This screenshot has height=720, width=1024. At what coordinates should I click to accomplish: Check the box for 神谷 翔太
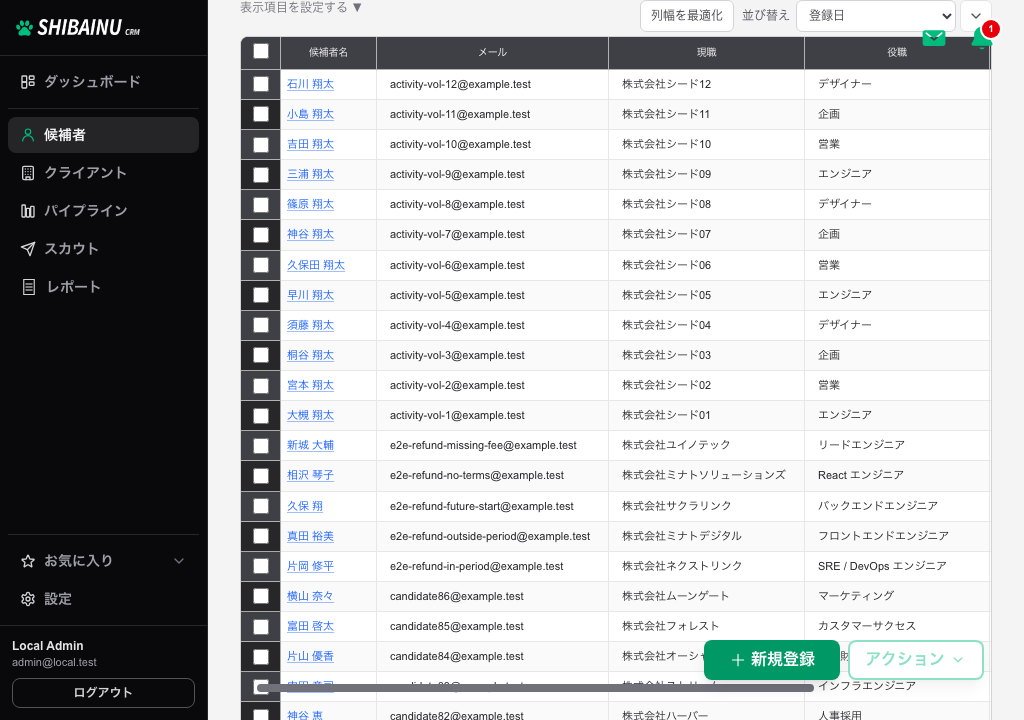pos(261,235)
